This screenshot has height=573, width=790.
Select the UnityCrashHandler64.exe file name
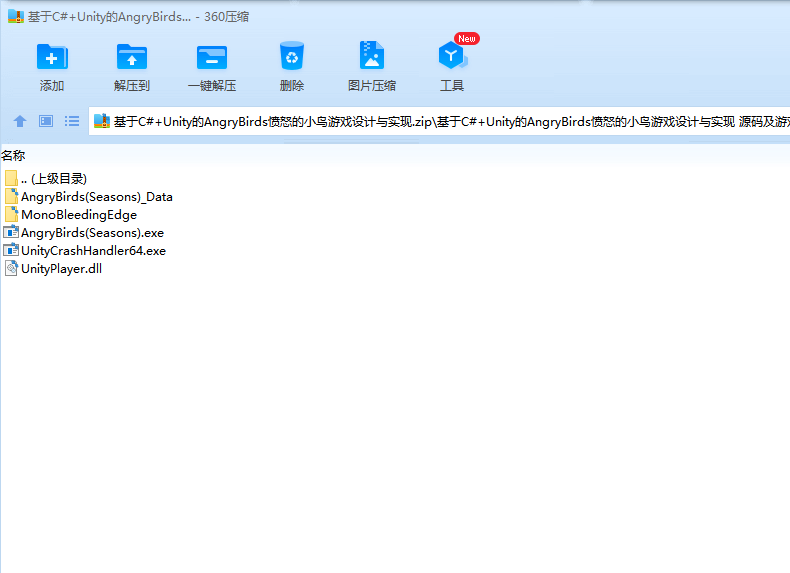93,251
